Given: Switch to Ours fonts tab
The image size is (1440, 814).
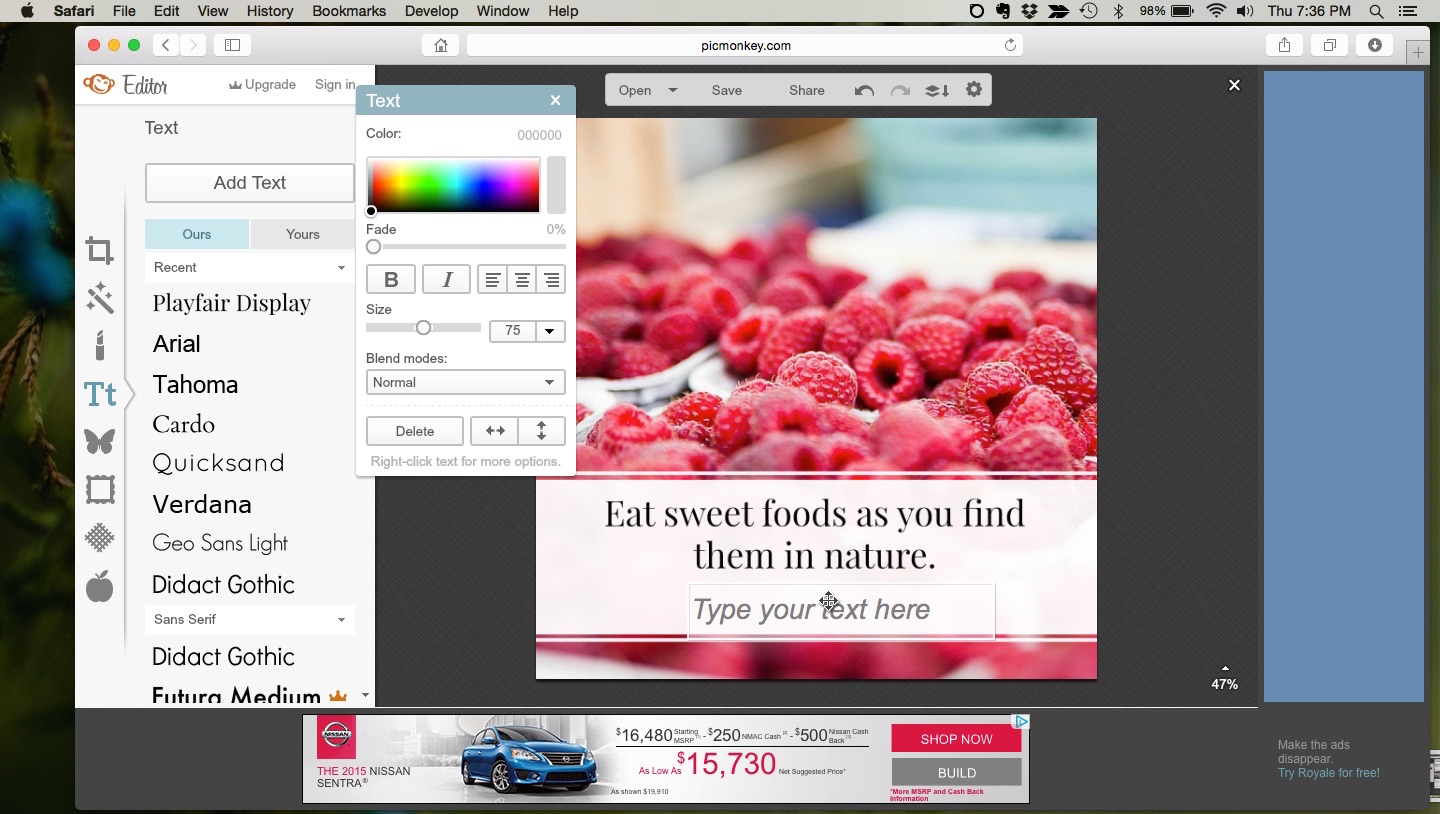Looking at the screenshot, I should pyautogui.click(x=197, y=234).
